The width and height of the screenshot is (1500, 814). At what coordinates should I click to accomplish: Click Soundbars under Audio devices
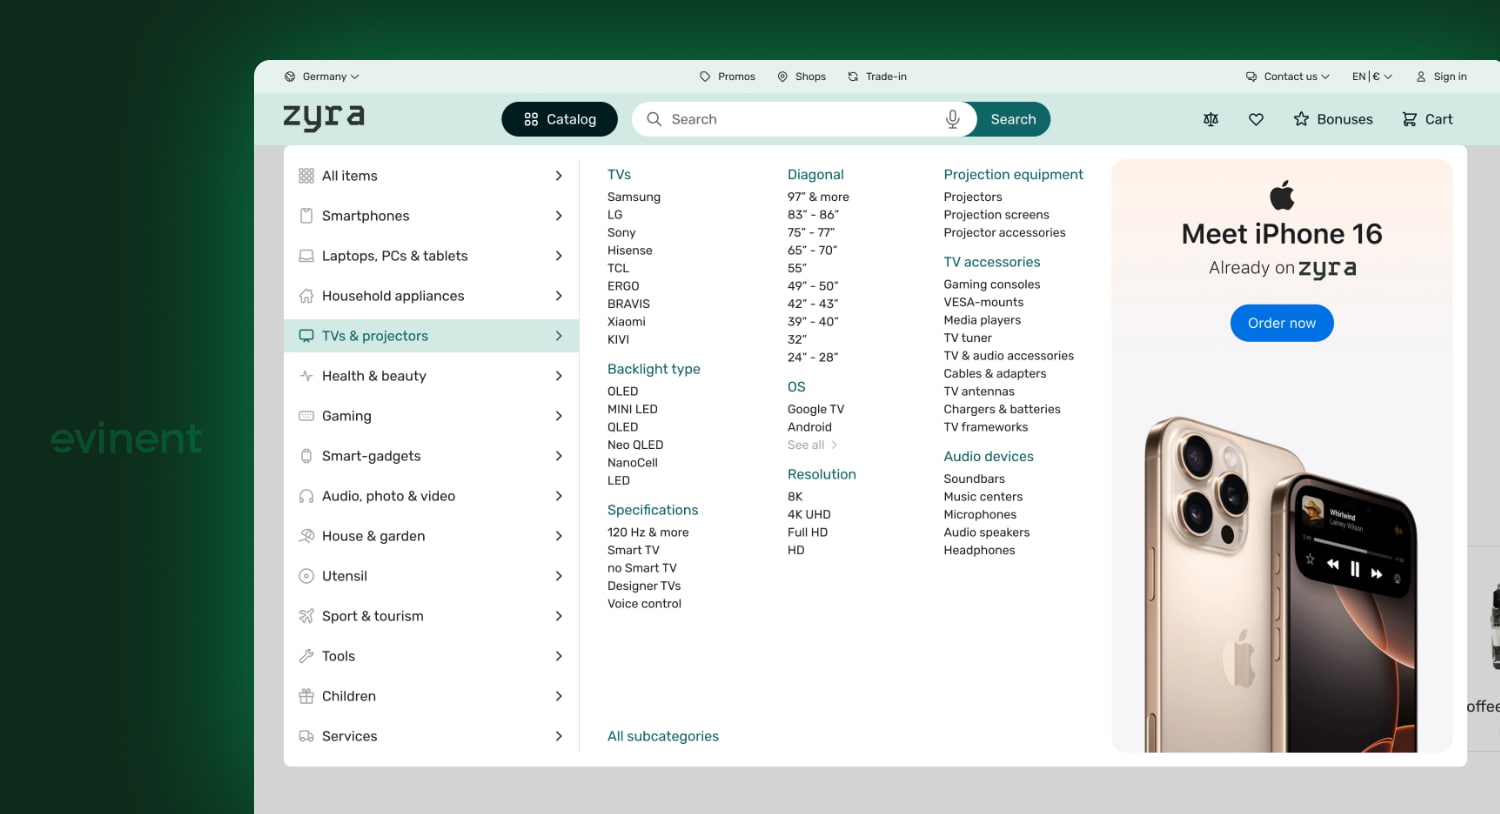[x=974, y=479]
